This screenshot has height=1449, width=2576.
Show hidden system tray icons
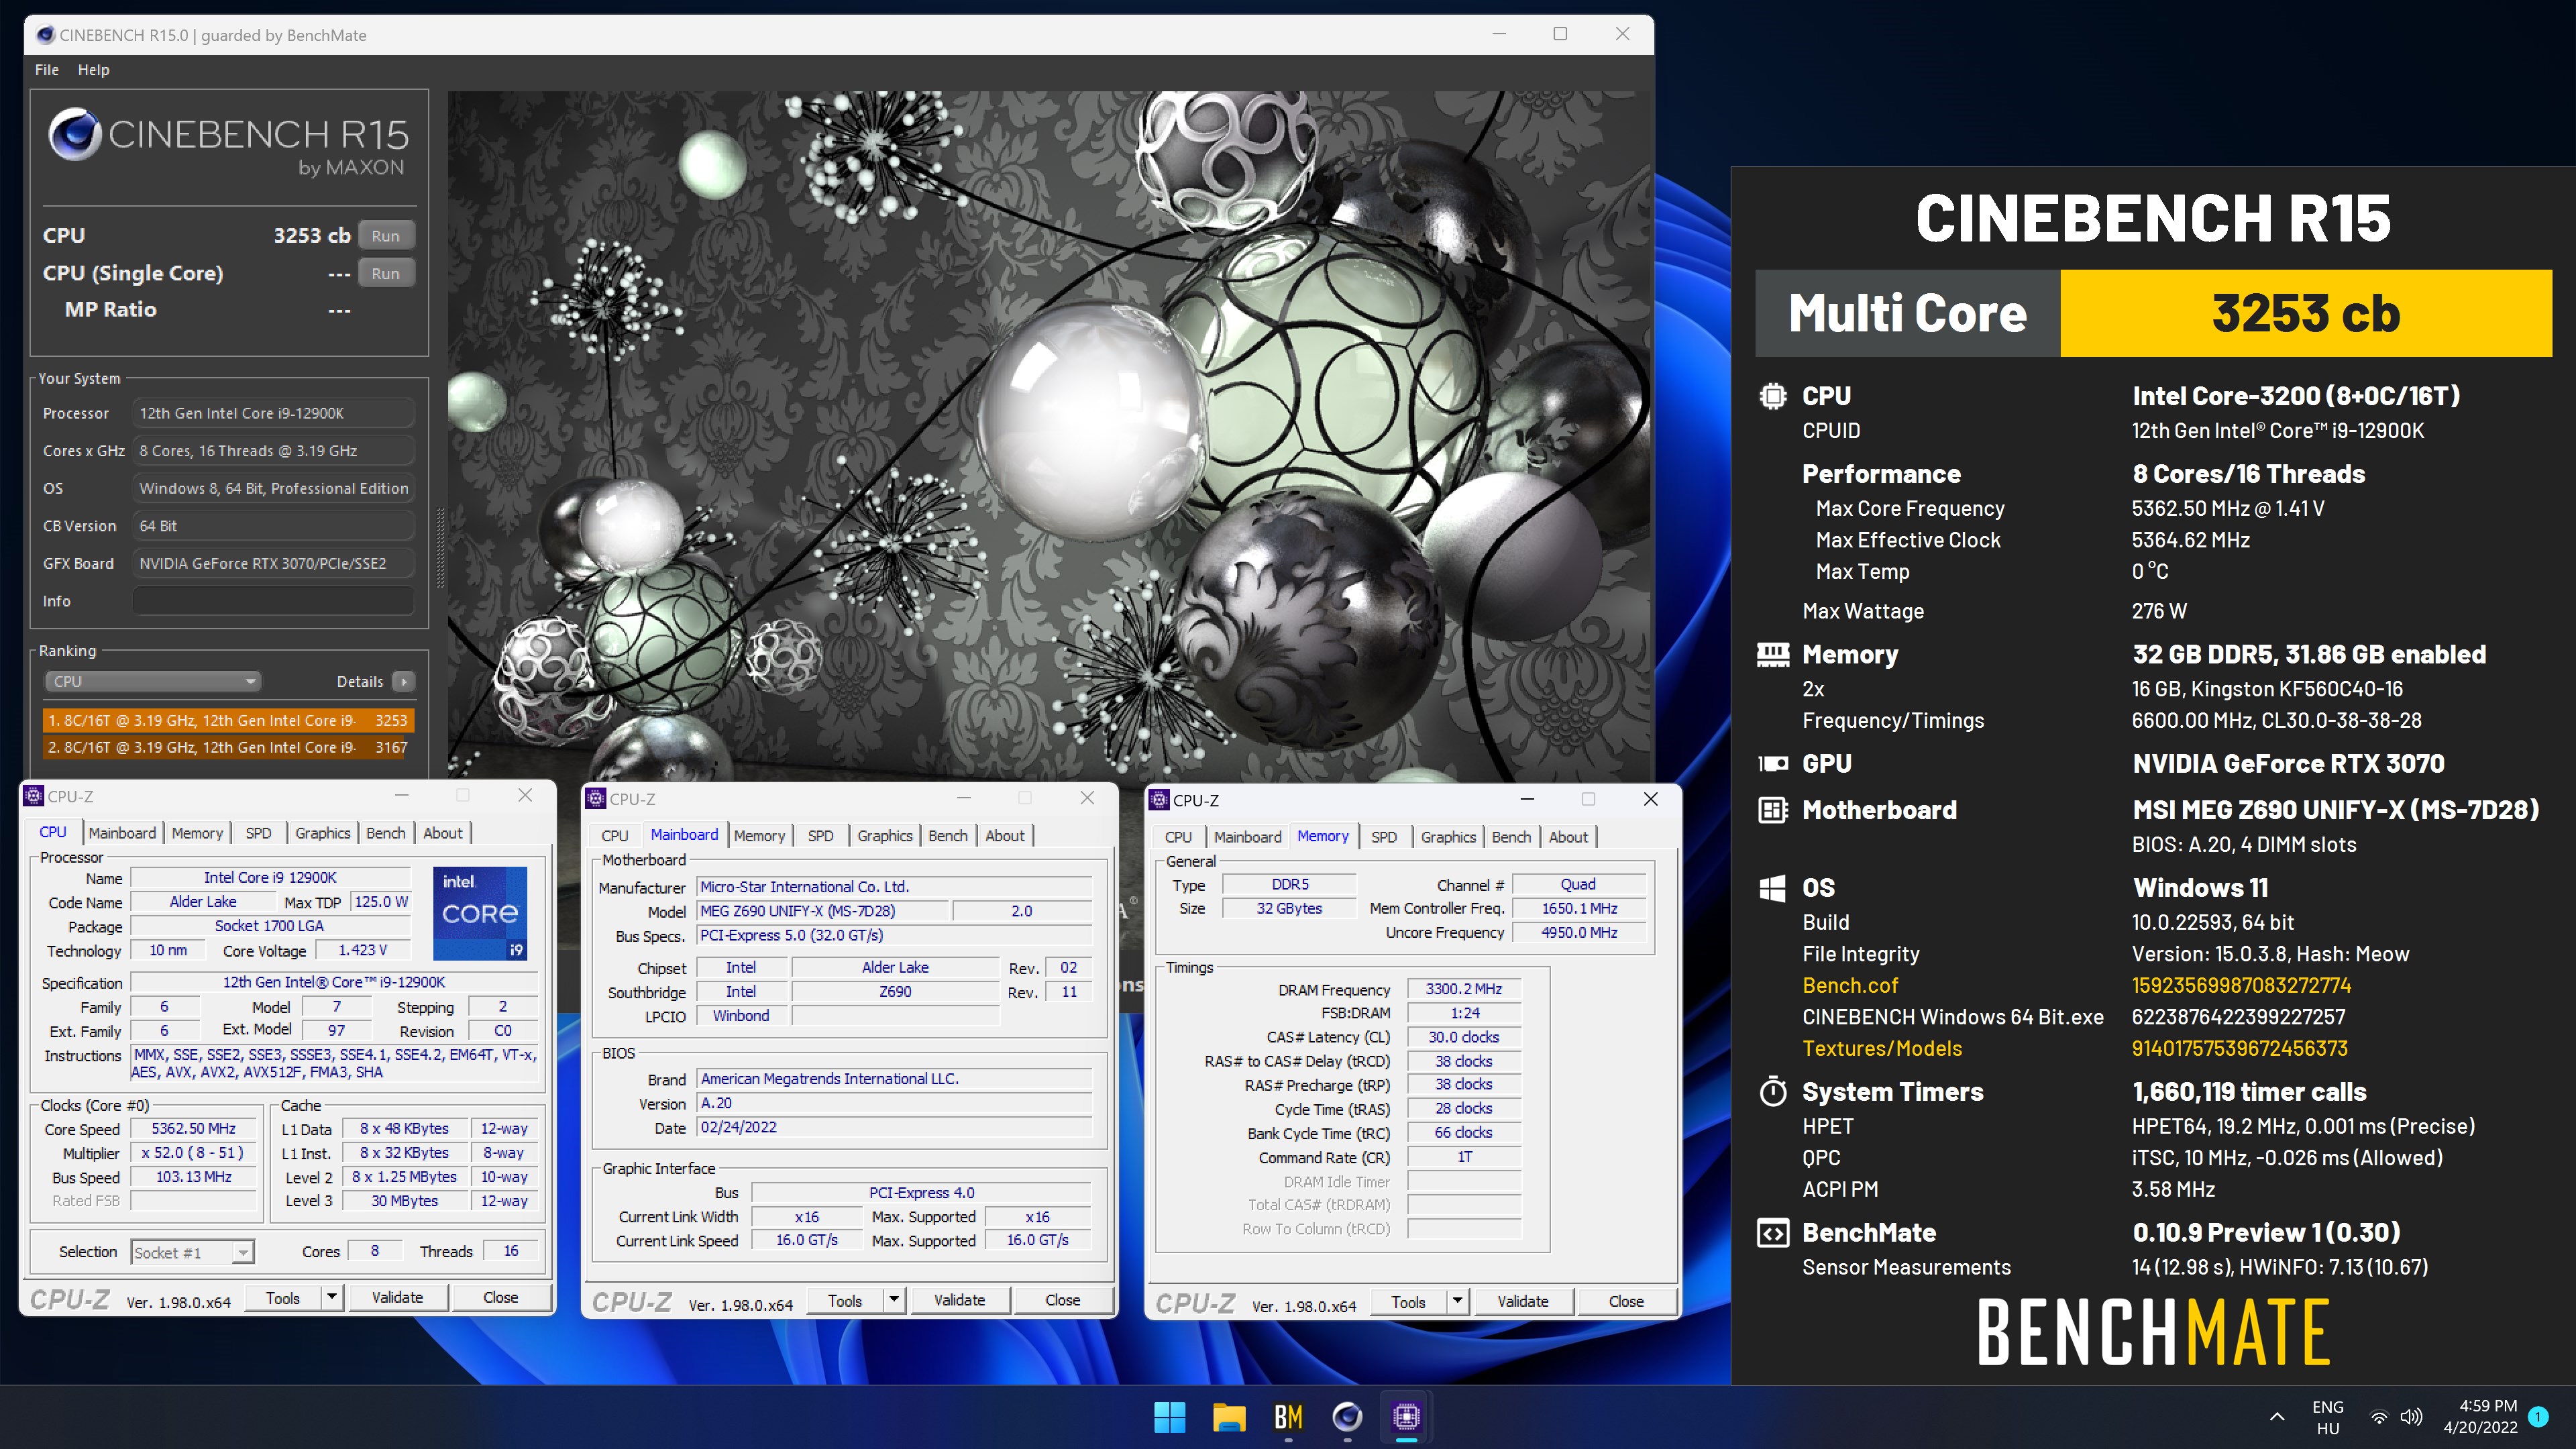pos(2277,1416)
